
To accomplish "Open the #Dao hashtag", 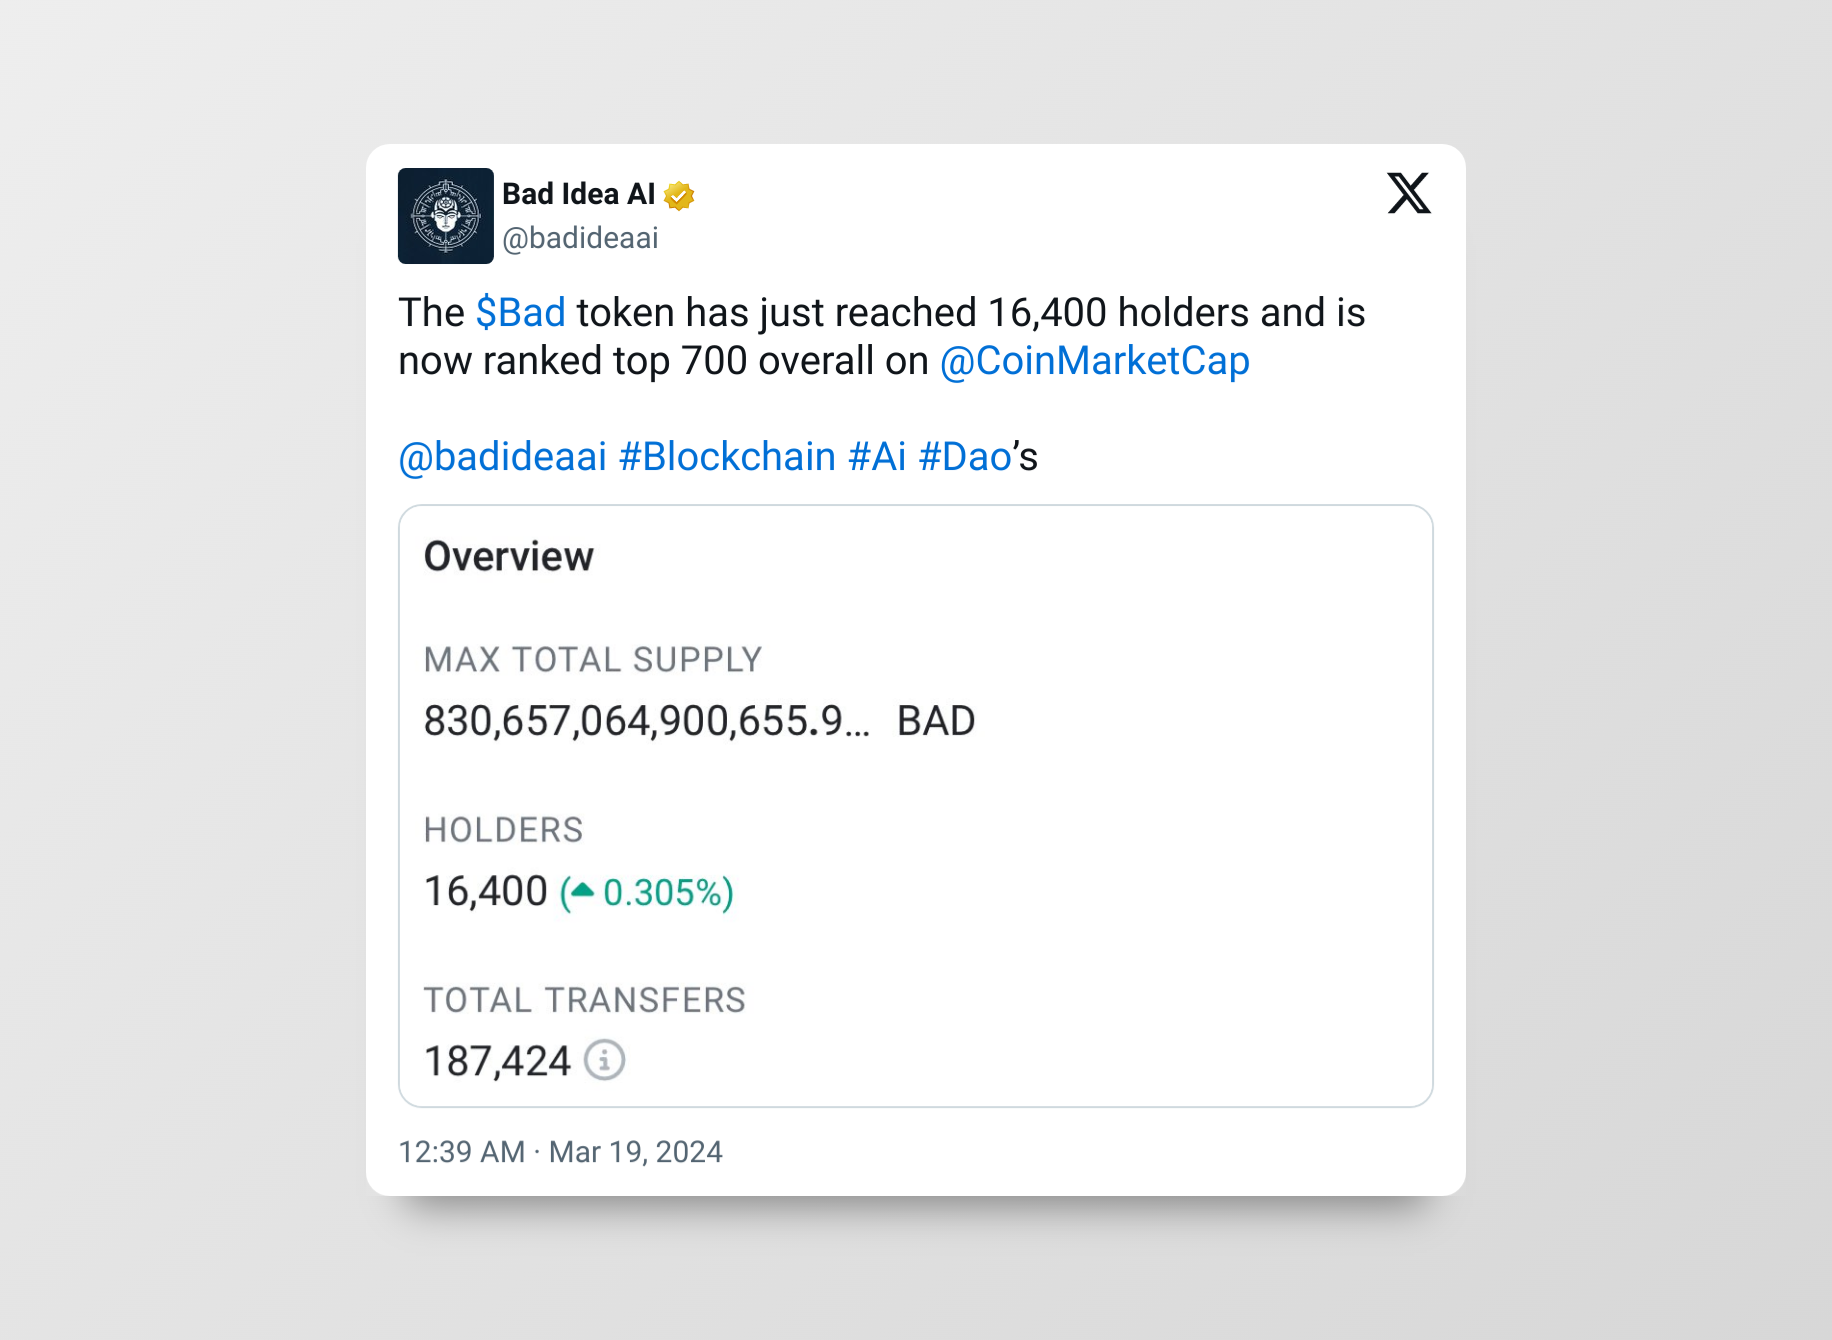I will click(965, 457).
